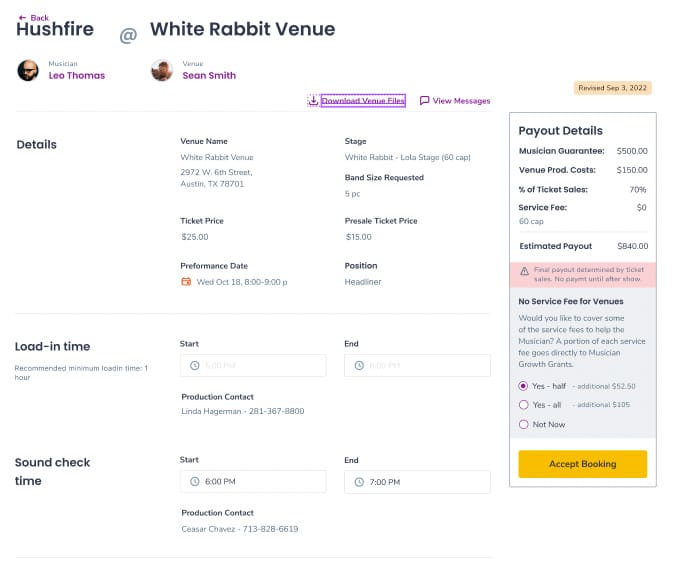Image resolution: width=674 pixels, height=575 pixels.
Task: Click clock icon in Load-in Start field
Action: 195,365
